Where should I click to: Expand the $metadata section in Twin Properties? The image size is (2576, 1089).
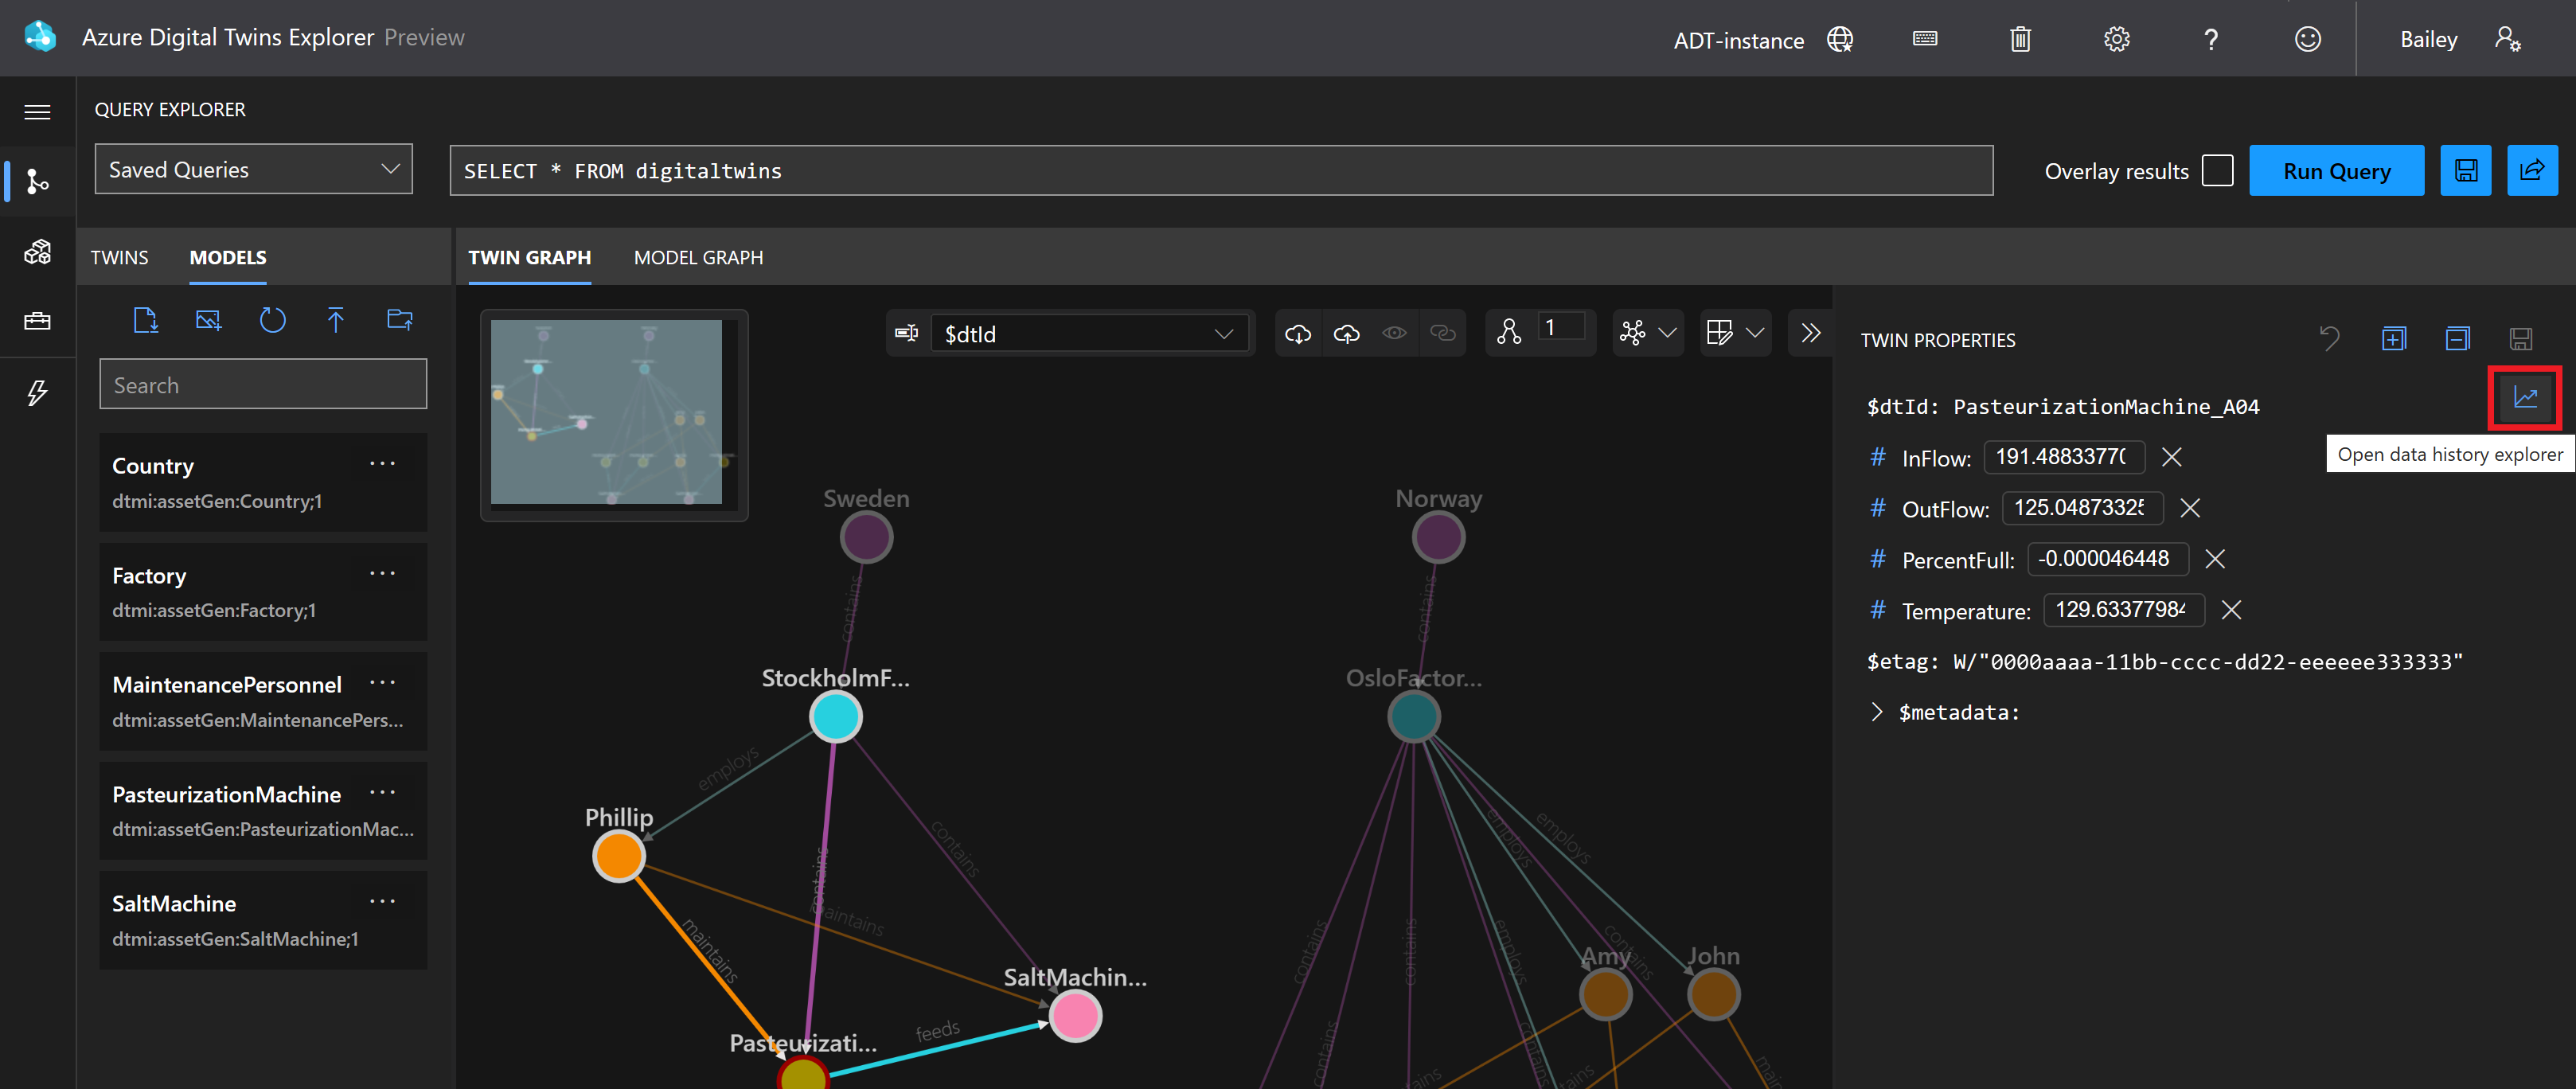1877,712
